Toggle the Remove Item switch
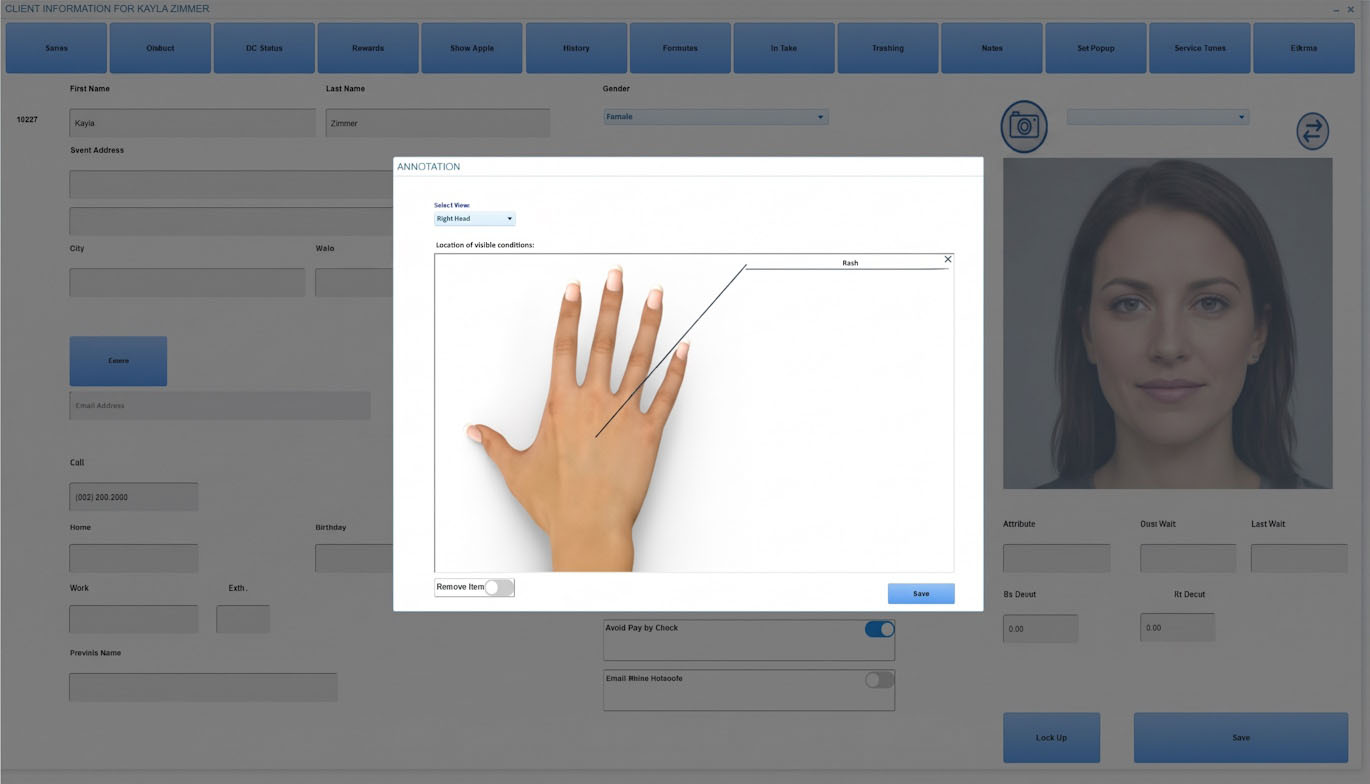1370x784 pixels. click(498, 587)
